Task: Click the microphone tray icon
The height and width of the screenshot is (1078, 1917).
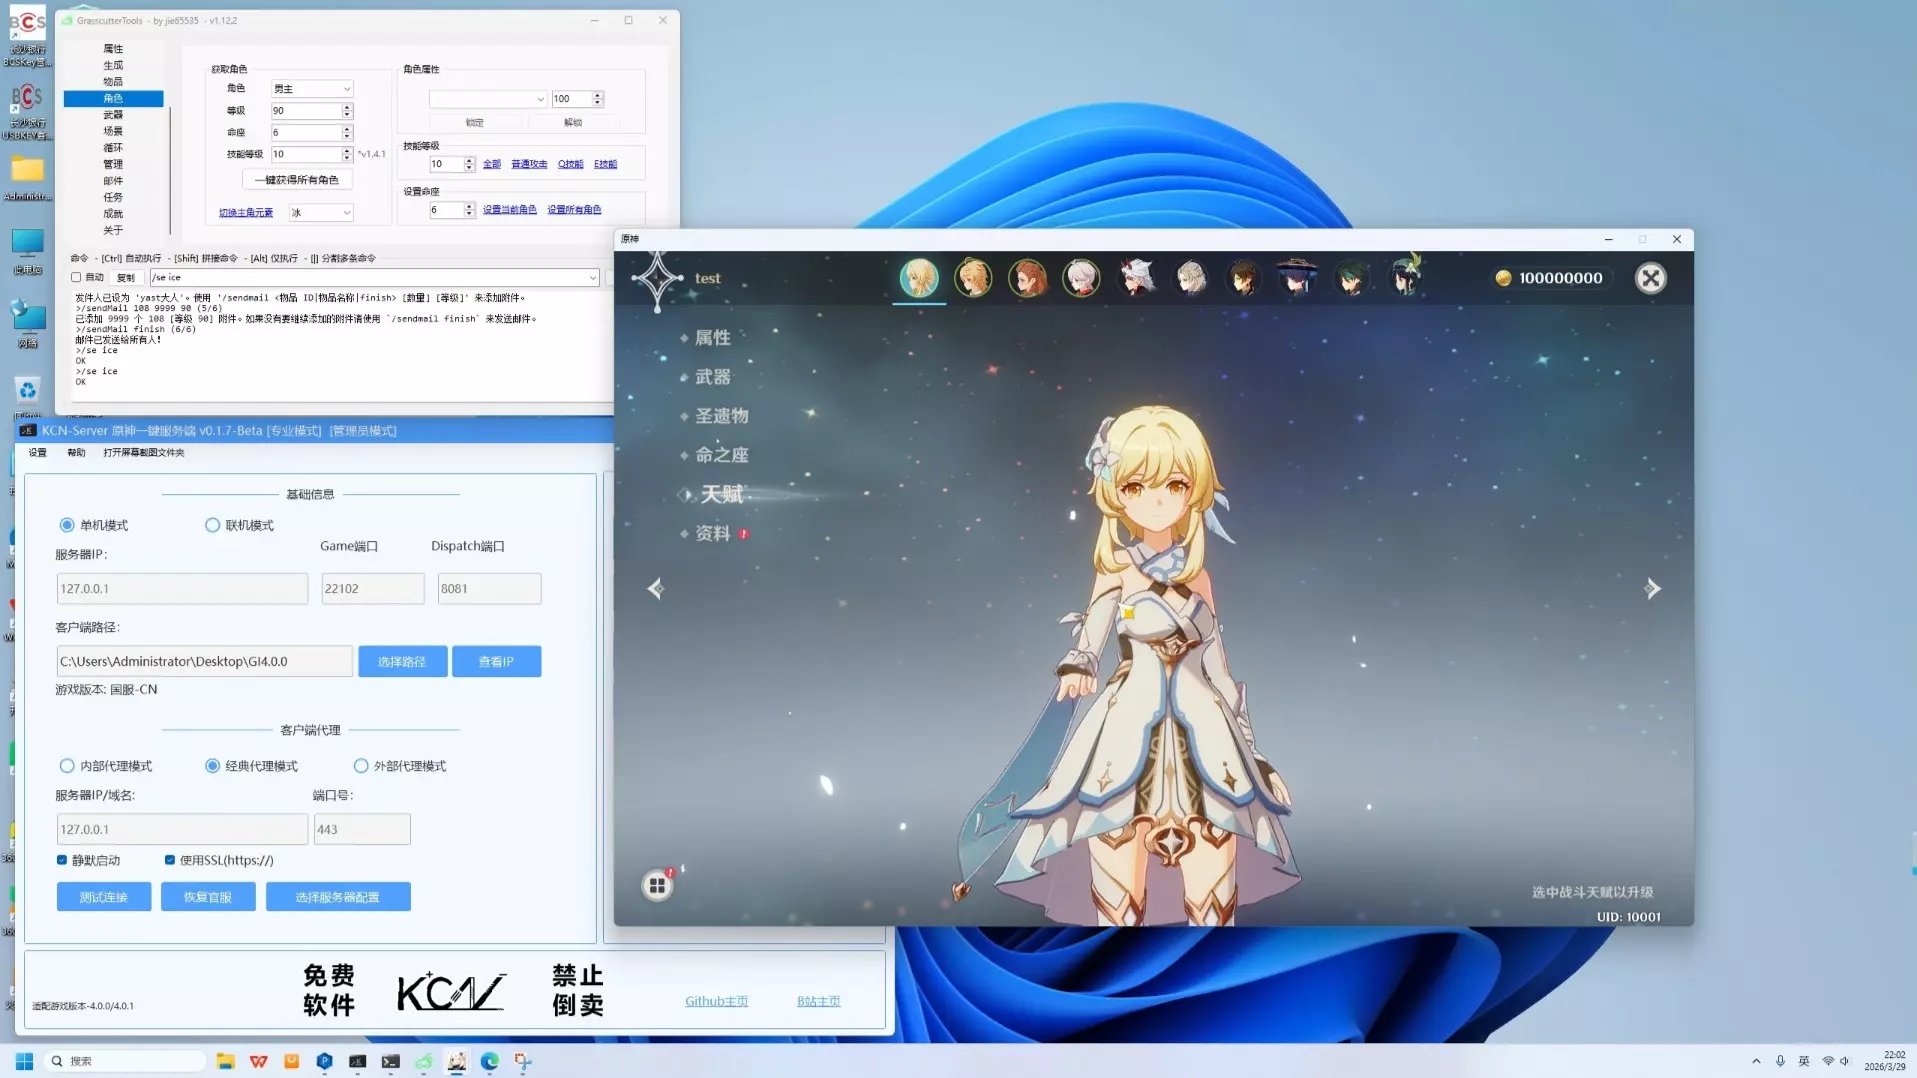Action: [1780, 1061]
